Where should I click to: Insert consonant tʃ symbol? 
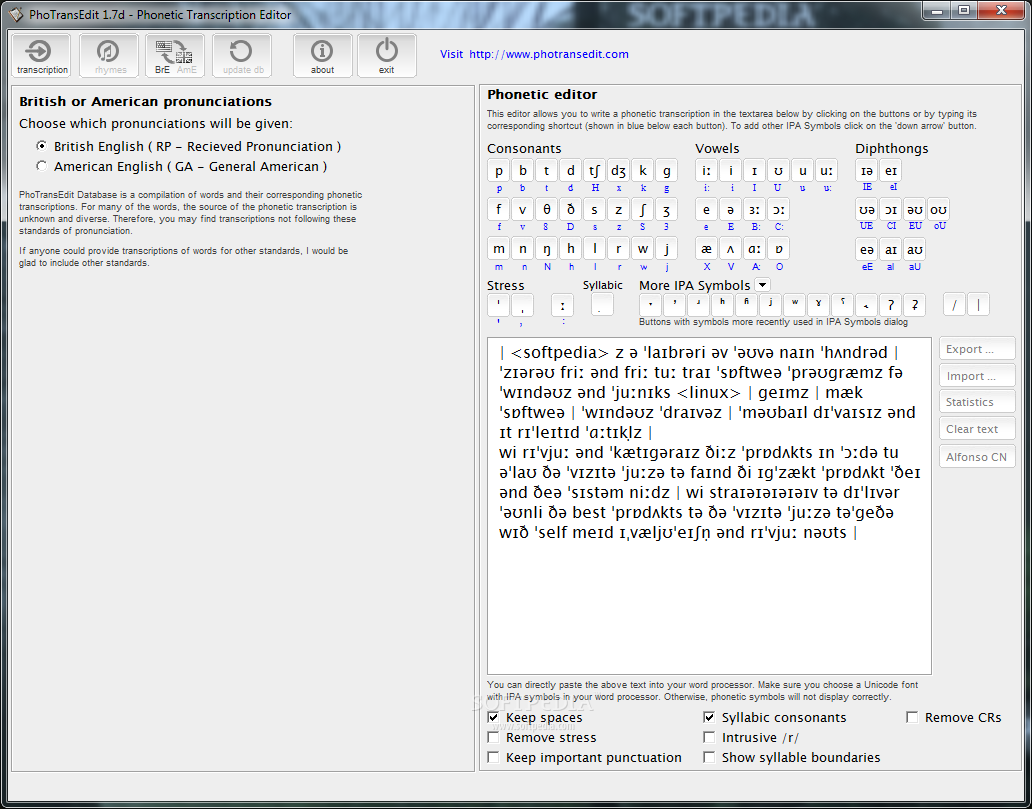tap(595, 171)
